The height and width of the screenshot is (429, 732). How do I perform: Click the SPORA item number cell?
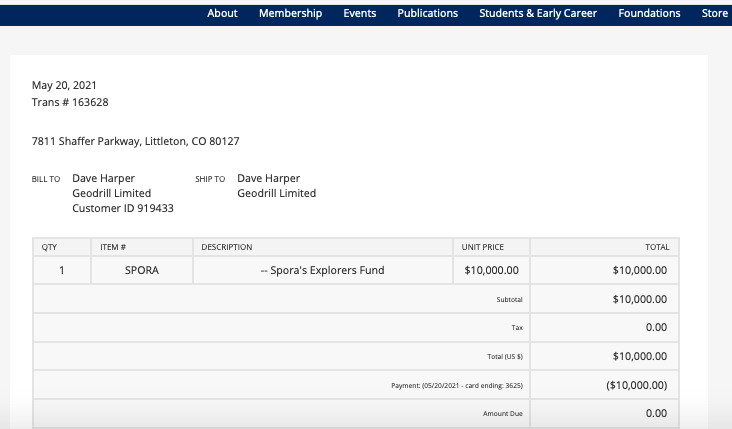(x=141, y=270)
